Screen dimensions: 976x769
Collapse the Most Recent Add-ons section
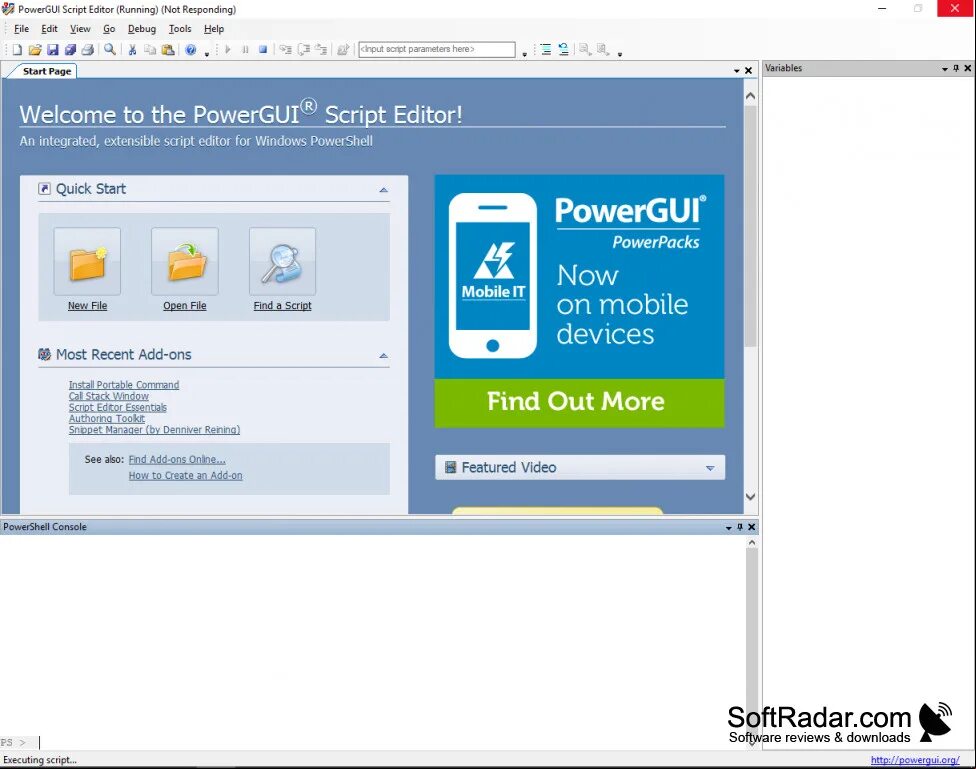tap(383, 356)
